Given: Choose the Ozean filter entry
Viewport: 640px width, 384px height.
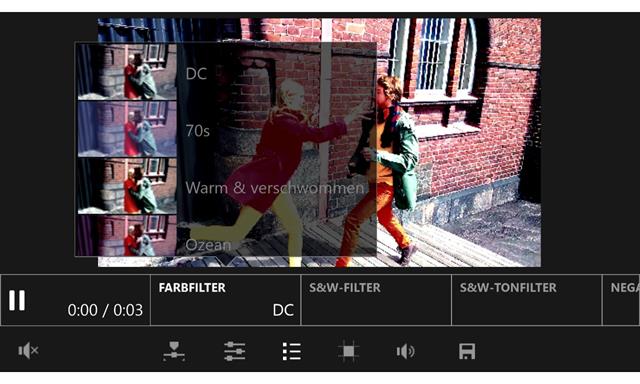Looking at the screenshot, I should coord(208,244).
